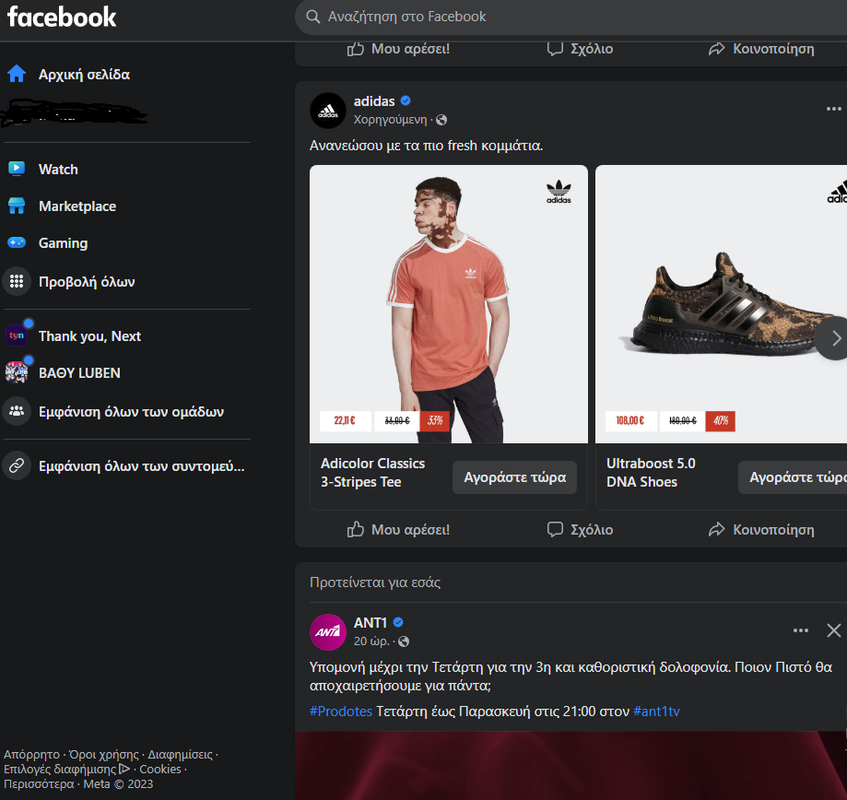Viewport: 847px width, 800px height.
Task: Open the #ant1tv hashtag
Action: [x=656, y=711]
